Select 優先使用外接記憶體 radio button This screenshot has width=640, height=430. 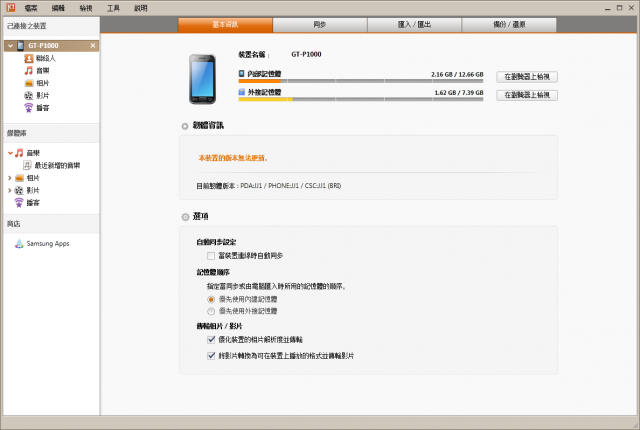pyautogui.click(x=211, y=311)
